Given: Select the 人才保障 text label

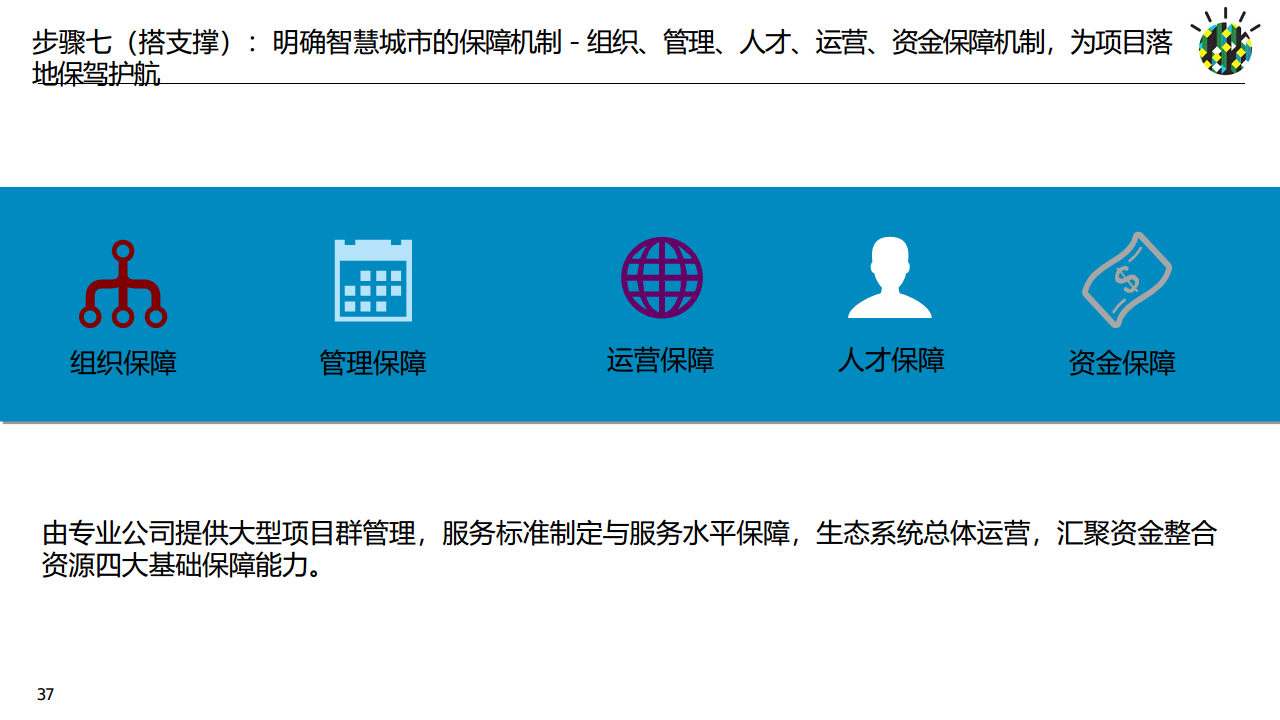Looking at the screenshot, I should (x=890, y=362).
